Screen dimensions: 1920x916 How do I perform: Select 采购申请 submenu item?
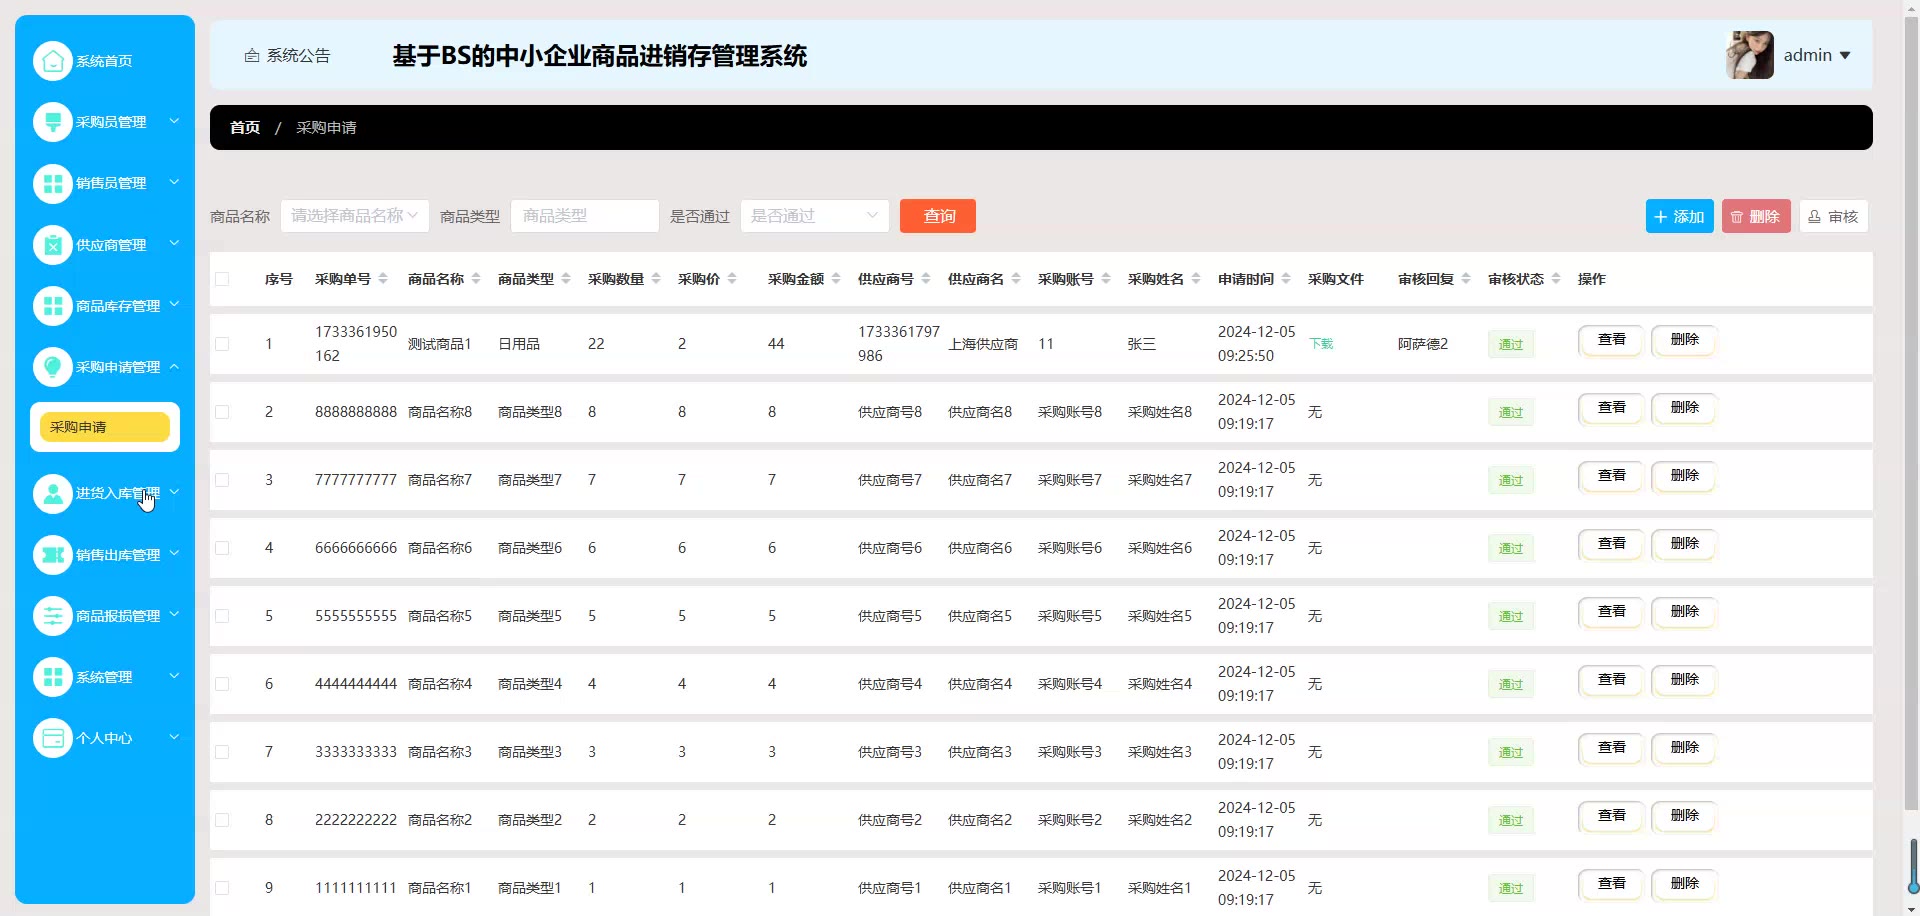(x=104, y=427)
